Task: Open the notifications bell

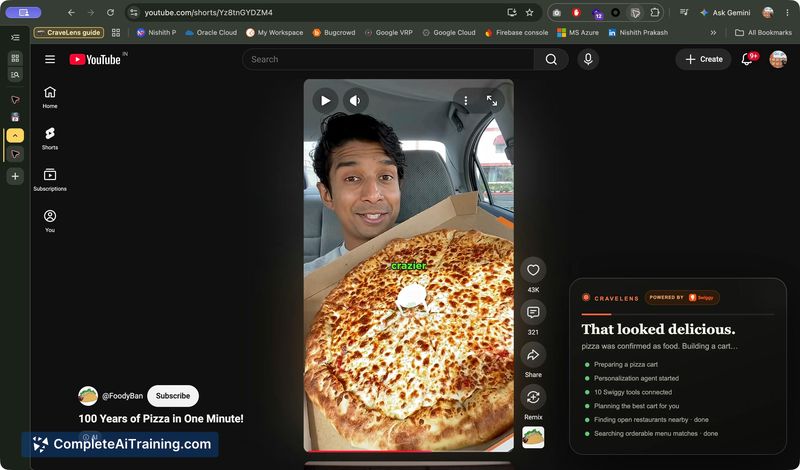Action: pyautogui.click(x=747, y=59)
